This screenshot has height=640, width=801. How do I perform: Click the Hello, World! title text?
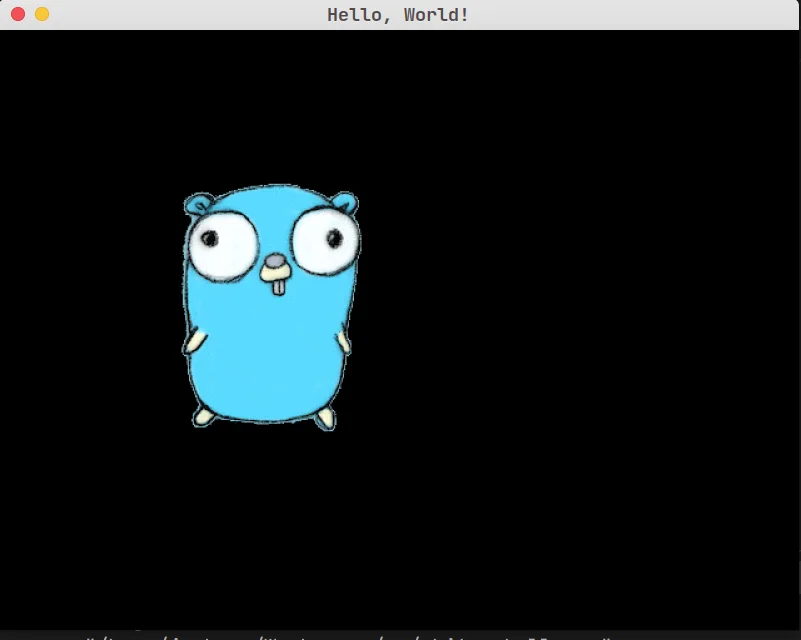(397, 15)
